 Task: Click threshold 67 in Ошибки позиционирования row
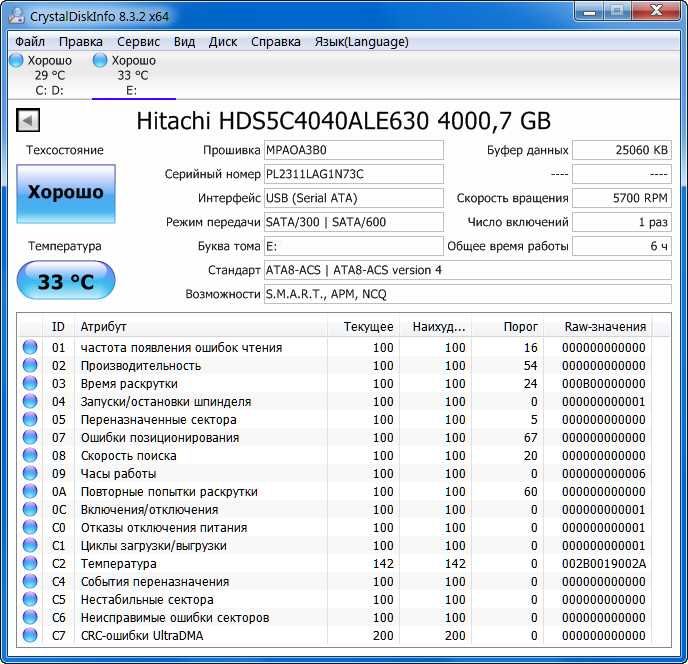530,438
